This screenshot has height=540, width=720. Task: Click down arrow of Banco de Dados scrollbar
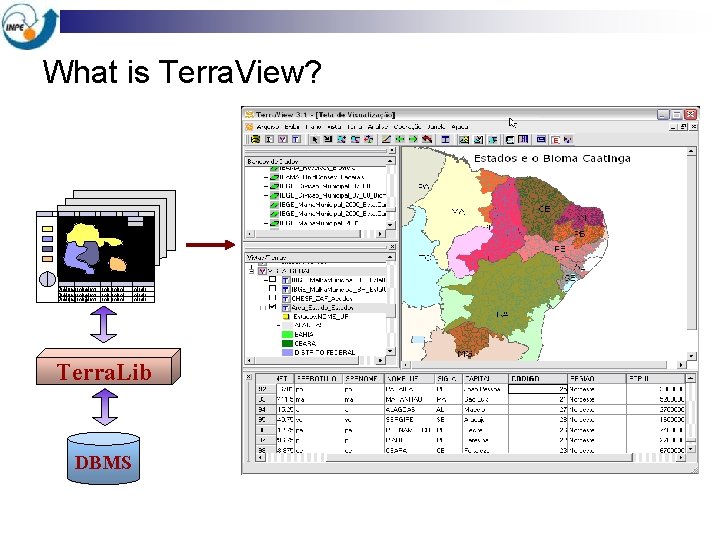click(x=390, y=225)
